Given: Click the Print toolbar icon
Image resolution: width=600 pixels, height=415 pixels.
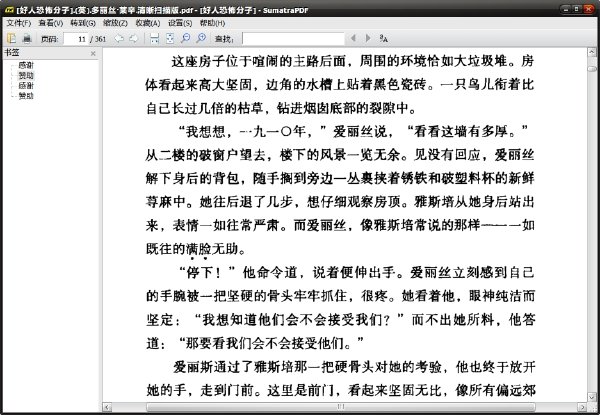Looking at the screenshot, I should [26, 38].
